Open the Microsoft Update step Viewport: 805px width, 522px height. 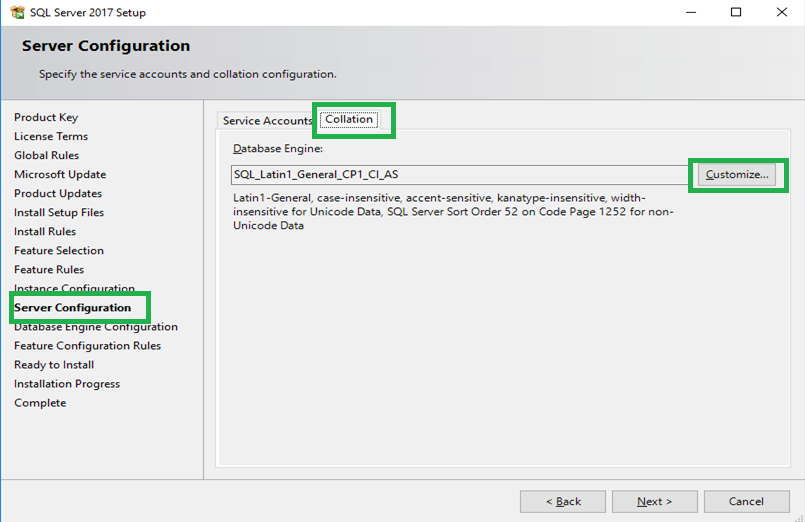tap(60, 174)
